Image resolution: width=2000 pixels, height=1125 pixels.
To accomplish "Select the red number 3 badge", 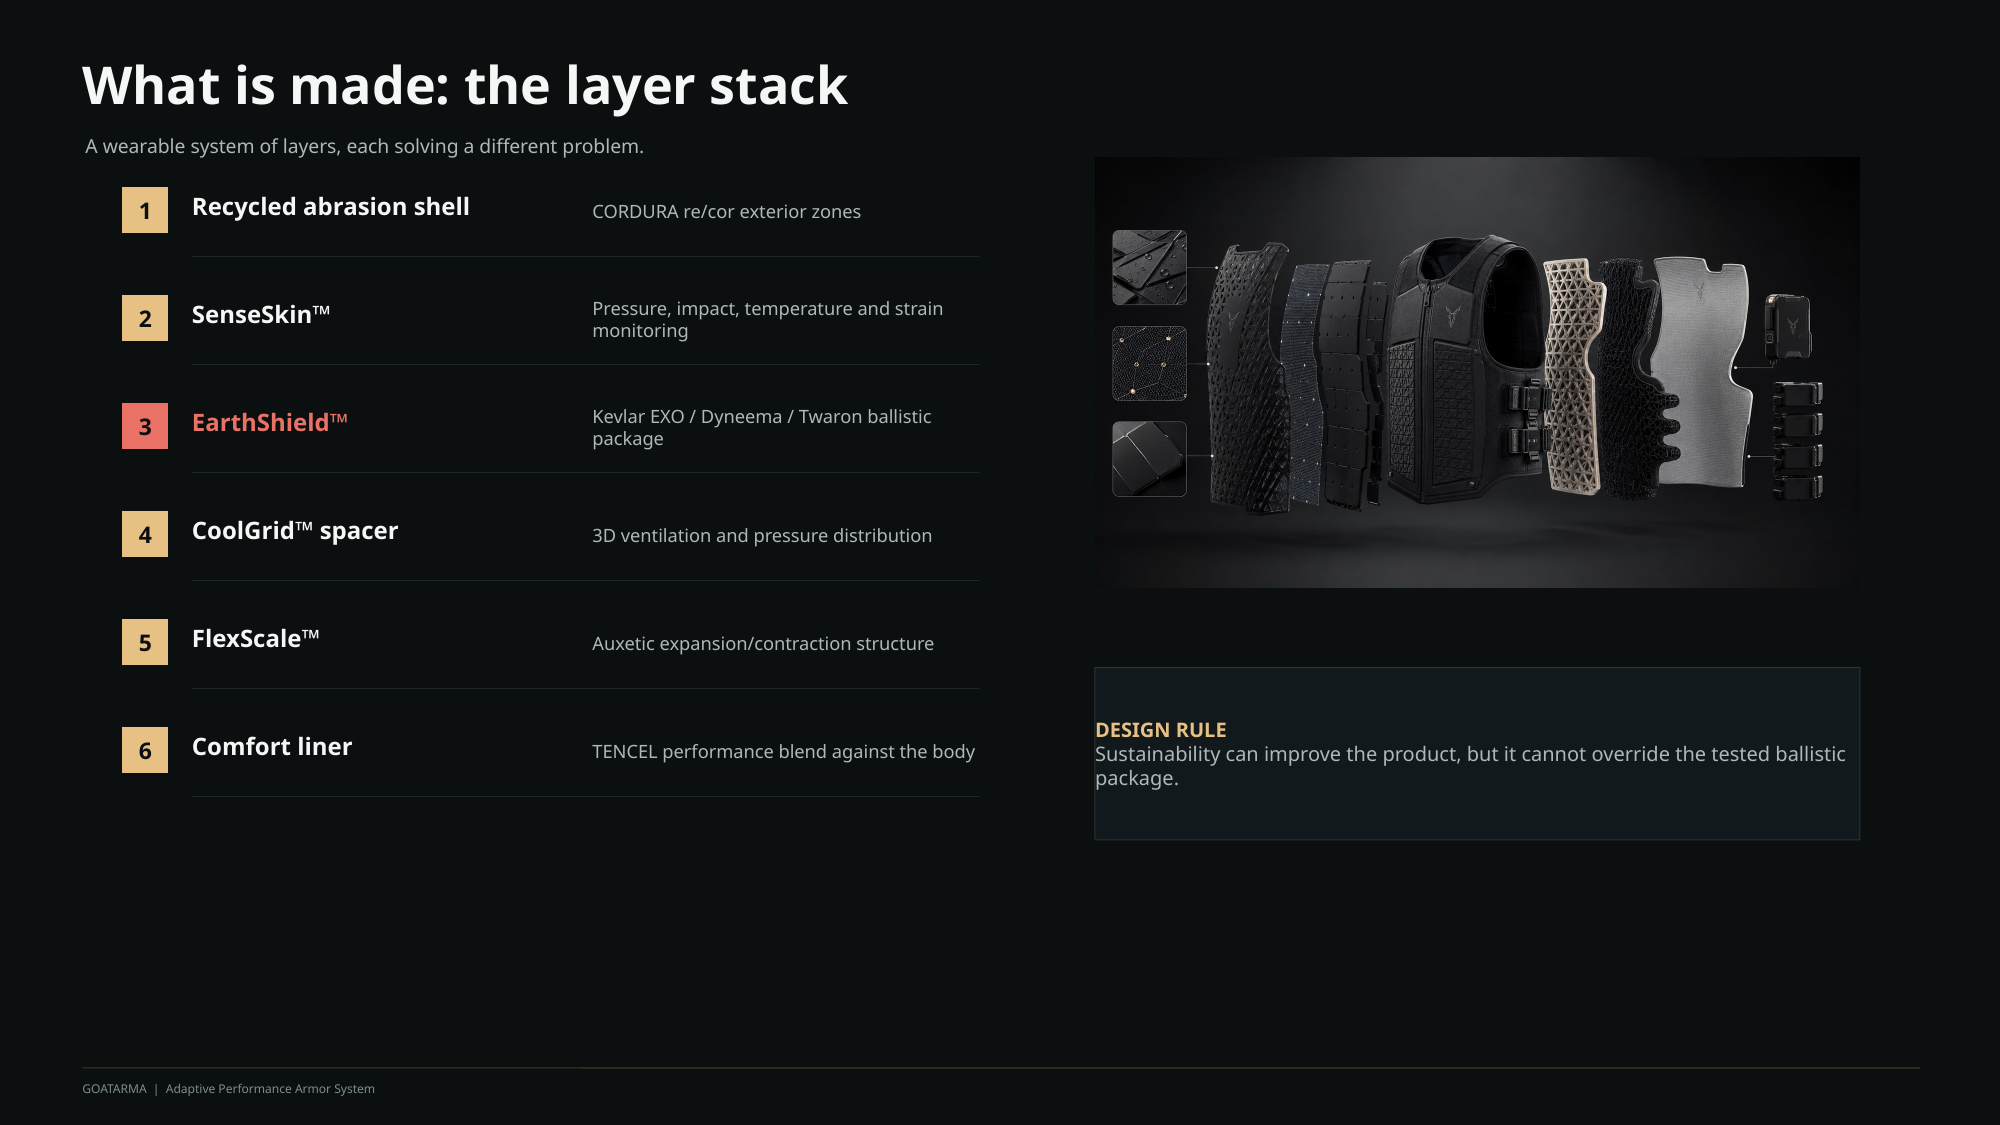I will pyautogui.click(x=145, y=426).
